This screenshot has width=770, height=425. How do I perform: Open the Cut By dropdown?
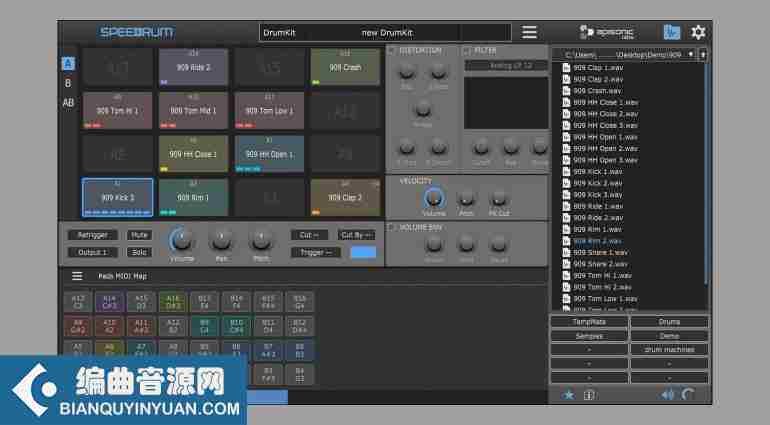pyautogui.click(x=357, y=235)
